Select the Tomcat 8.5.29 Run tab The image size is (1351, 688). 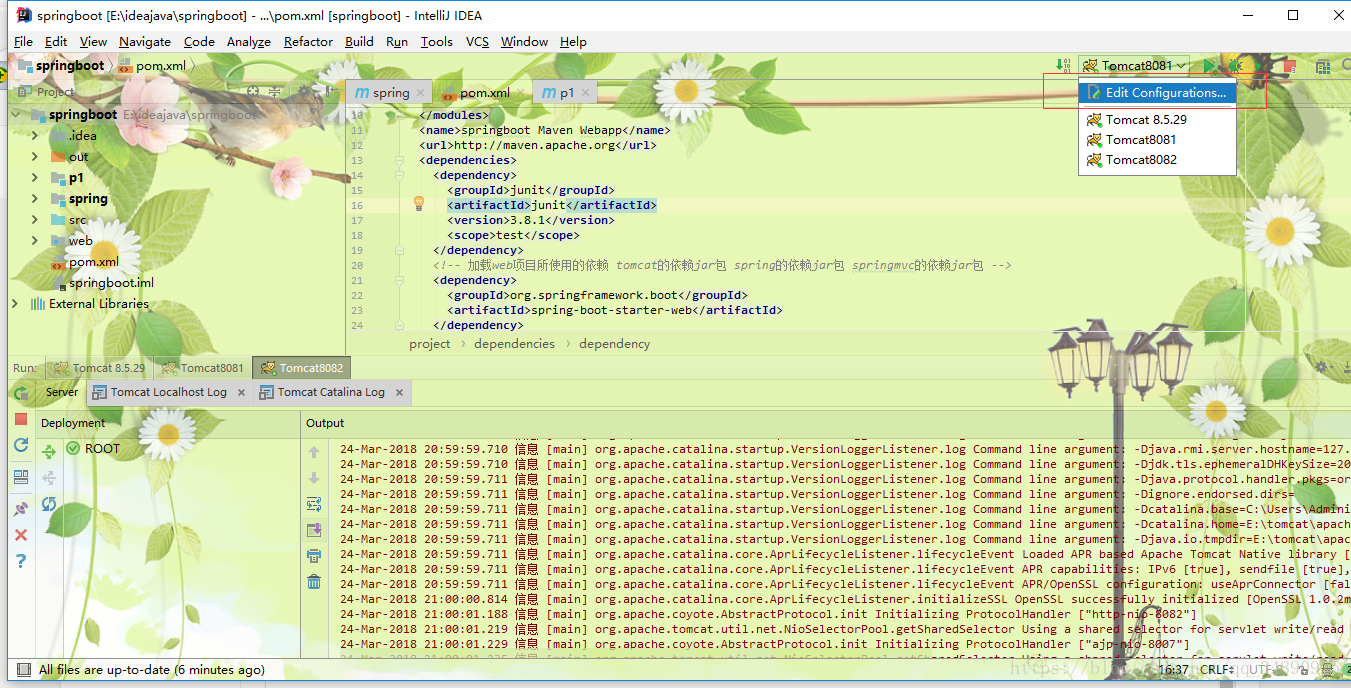[99, 368]
